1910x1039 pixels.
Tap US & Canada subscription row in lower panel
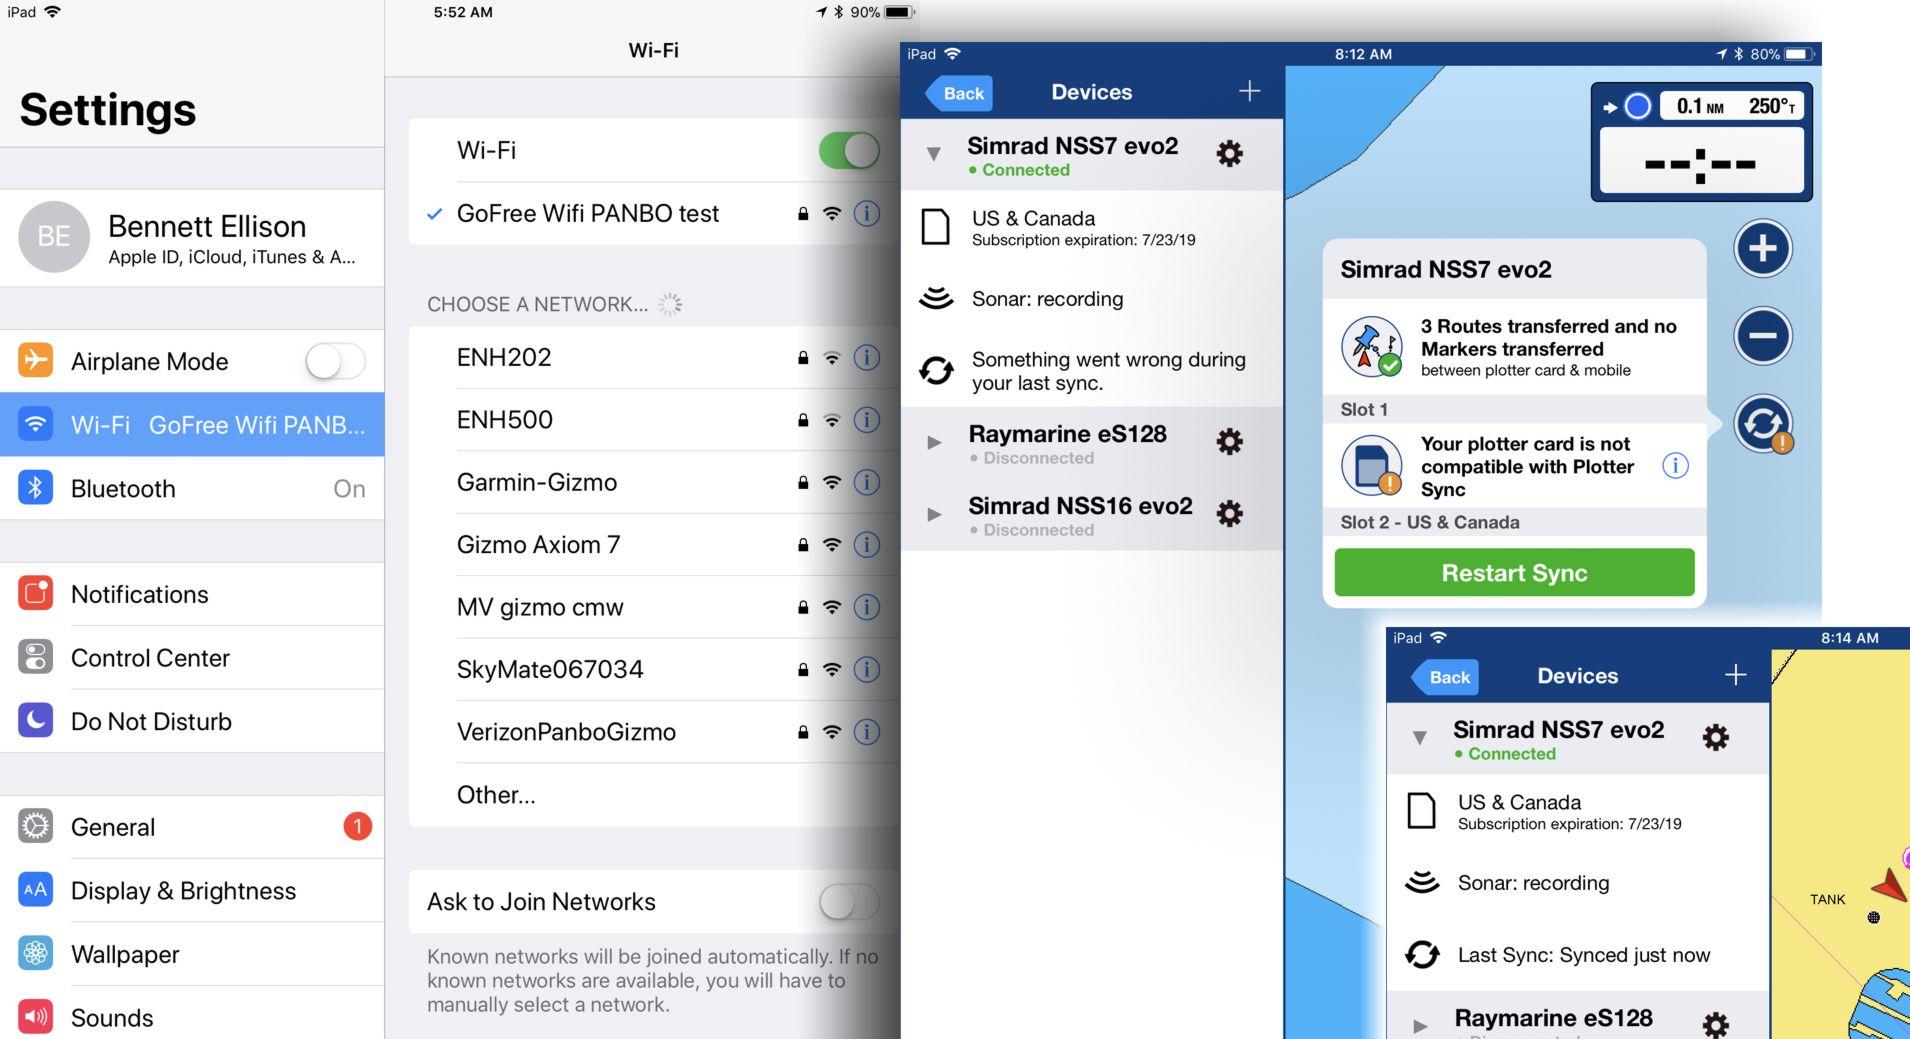[x=1578, y=811]
